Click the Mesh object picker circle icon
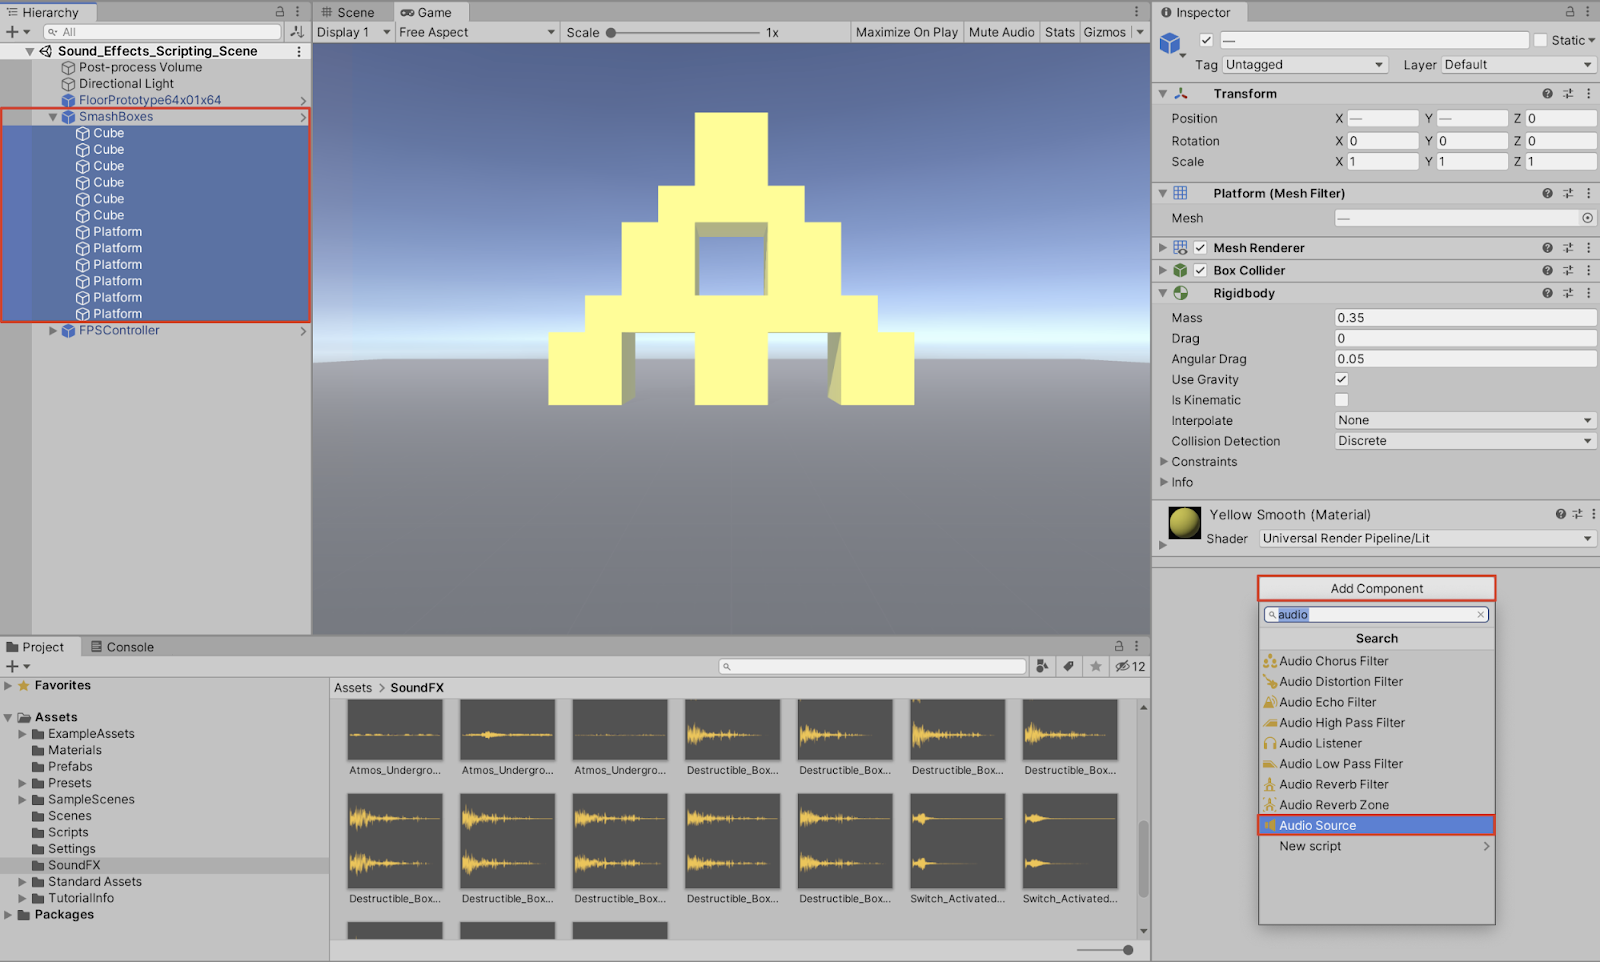1600x962 pixels. click(1587, 218)
